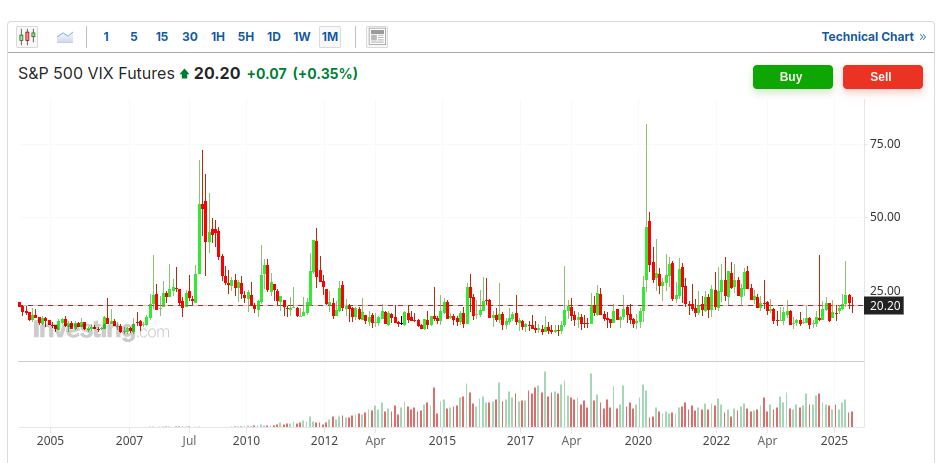
Task: Select the 1M monthly interval
Action: pyautogui.click(x=330, y=37)
